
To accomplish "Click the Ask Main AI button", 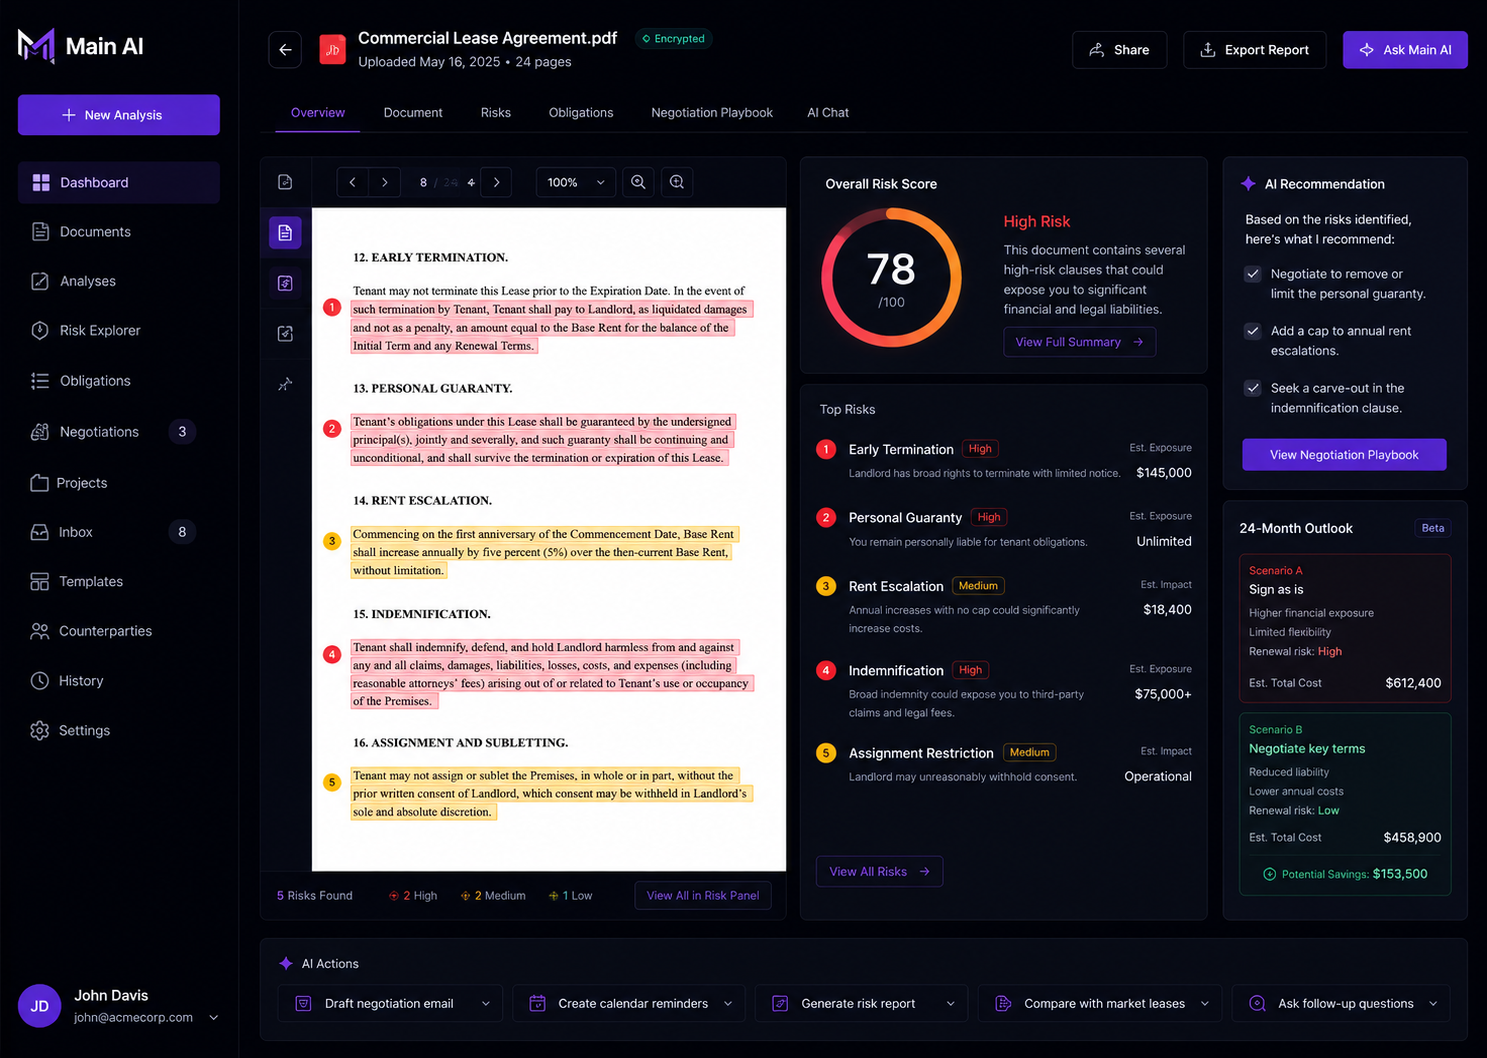I will point(1405,50).
